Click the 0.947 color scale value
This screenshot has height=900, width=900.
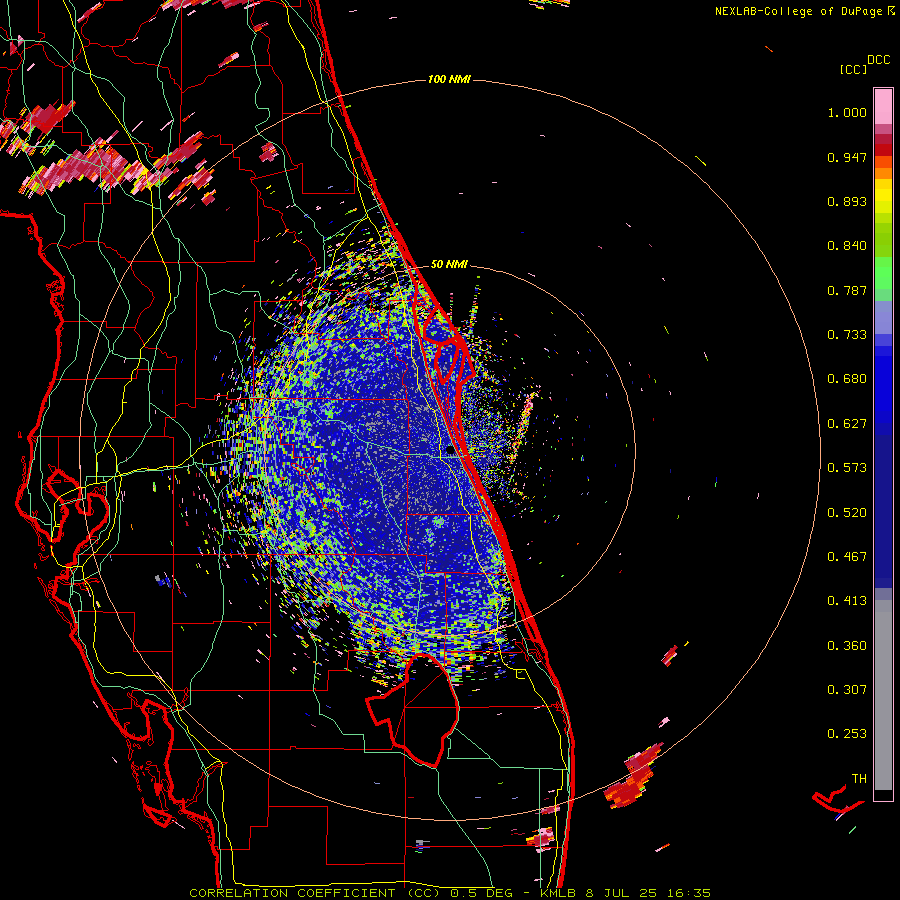coord(847,157)
